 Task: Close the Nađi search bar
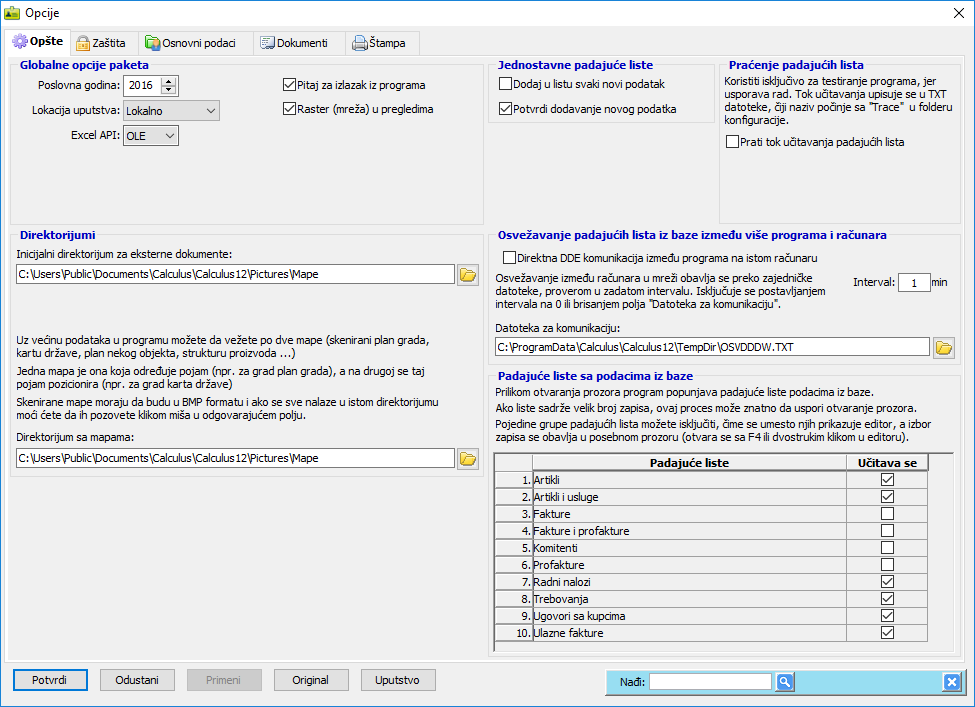click(951, 682)
